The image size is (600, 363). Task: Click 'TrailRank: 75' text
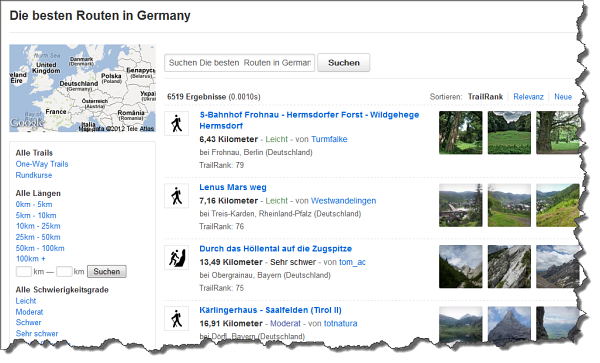click(222, 288)
